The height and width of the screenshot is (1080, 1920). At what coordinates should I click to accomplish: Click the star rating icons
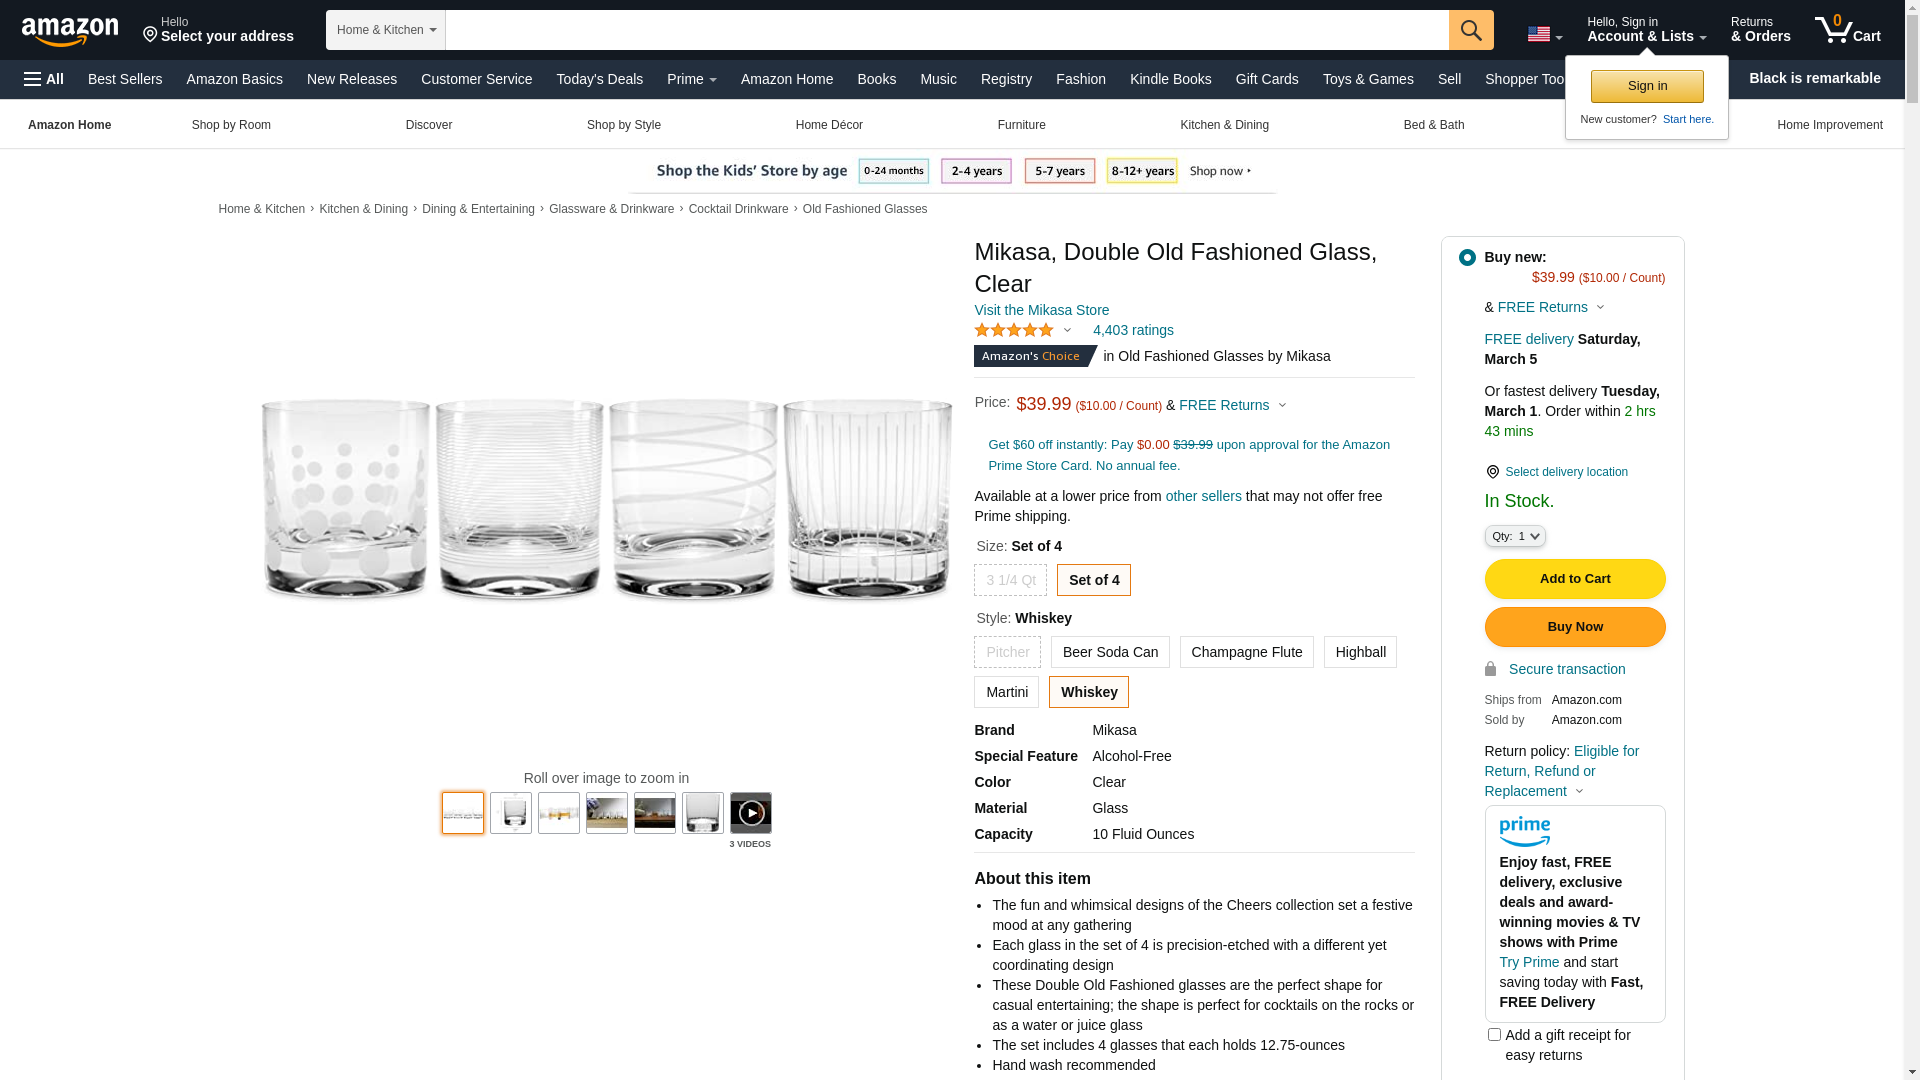click(x=1014, y=330)
